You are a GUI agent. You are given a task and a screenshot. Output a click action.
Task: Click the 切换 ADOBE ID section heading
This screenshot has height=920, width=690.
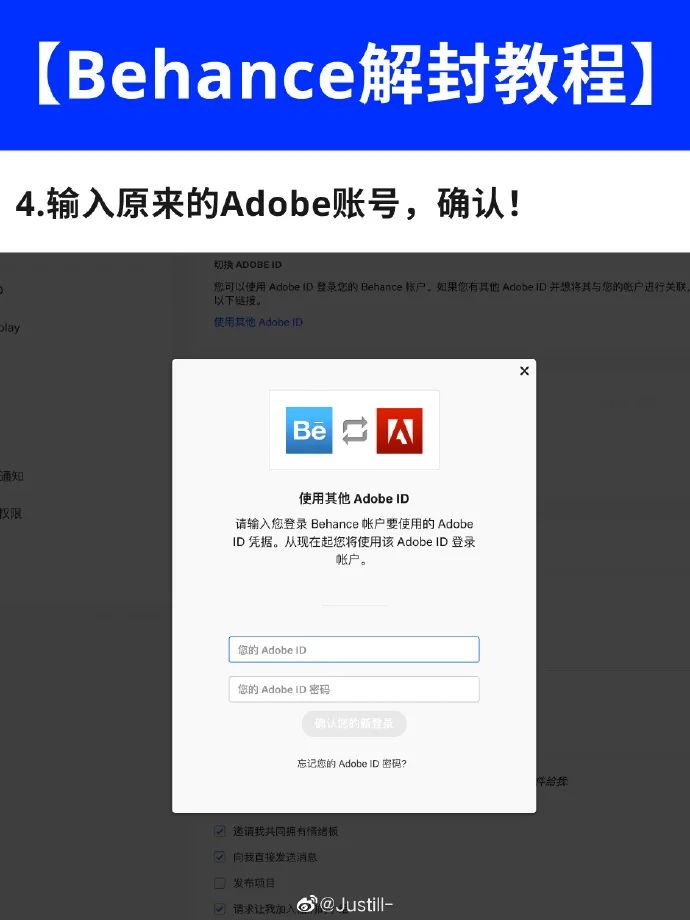(x=248, y=265)
